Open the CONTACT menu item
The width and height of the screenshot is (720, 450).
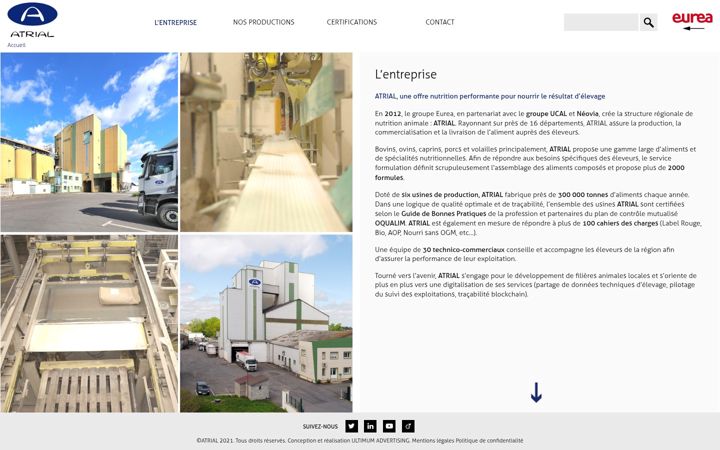coord(440,22)
